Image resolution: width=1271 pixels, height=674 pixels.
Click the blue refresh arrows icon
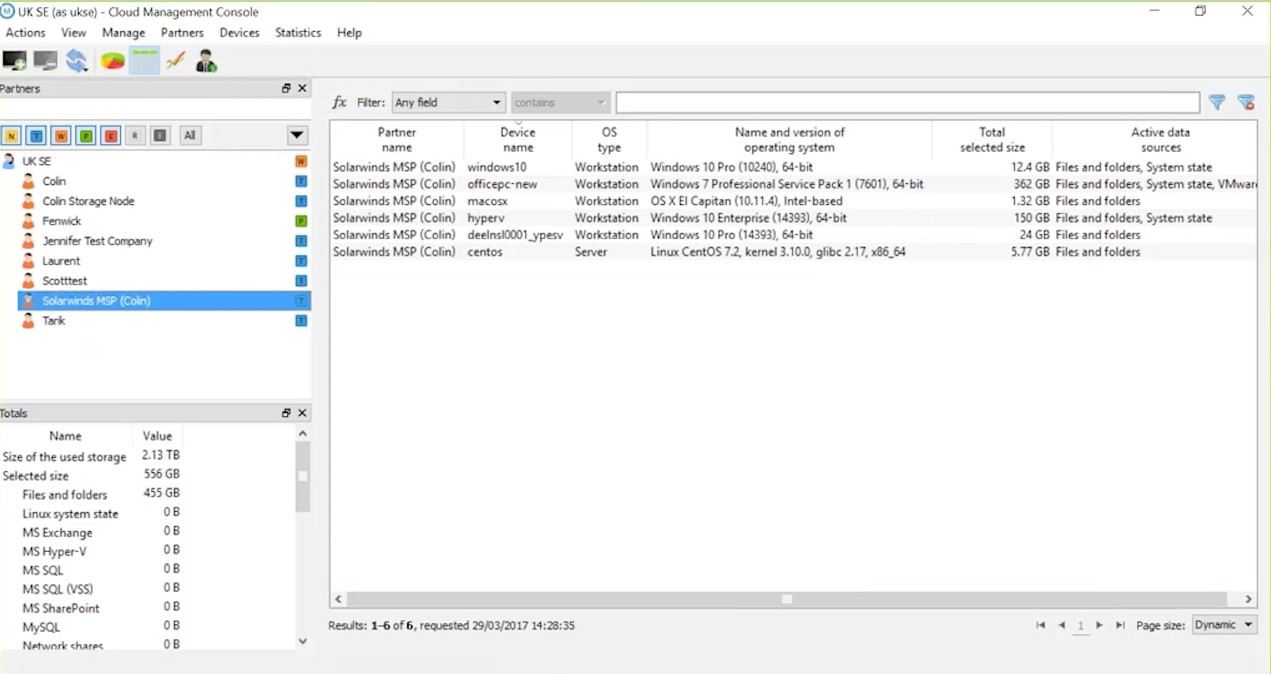(x=77, y=61)
